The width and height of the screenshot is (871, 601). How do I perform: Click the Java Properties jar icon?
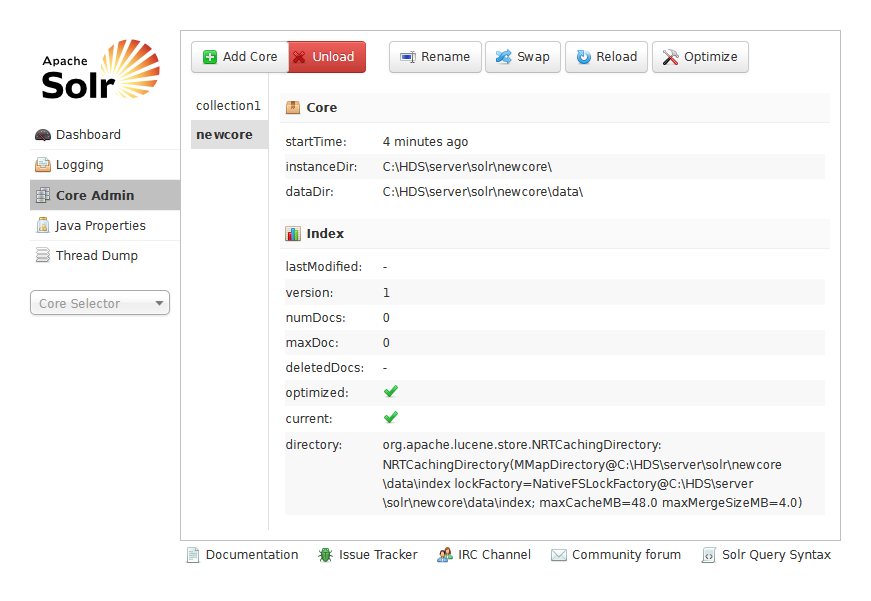click(x=43, y=226)
